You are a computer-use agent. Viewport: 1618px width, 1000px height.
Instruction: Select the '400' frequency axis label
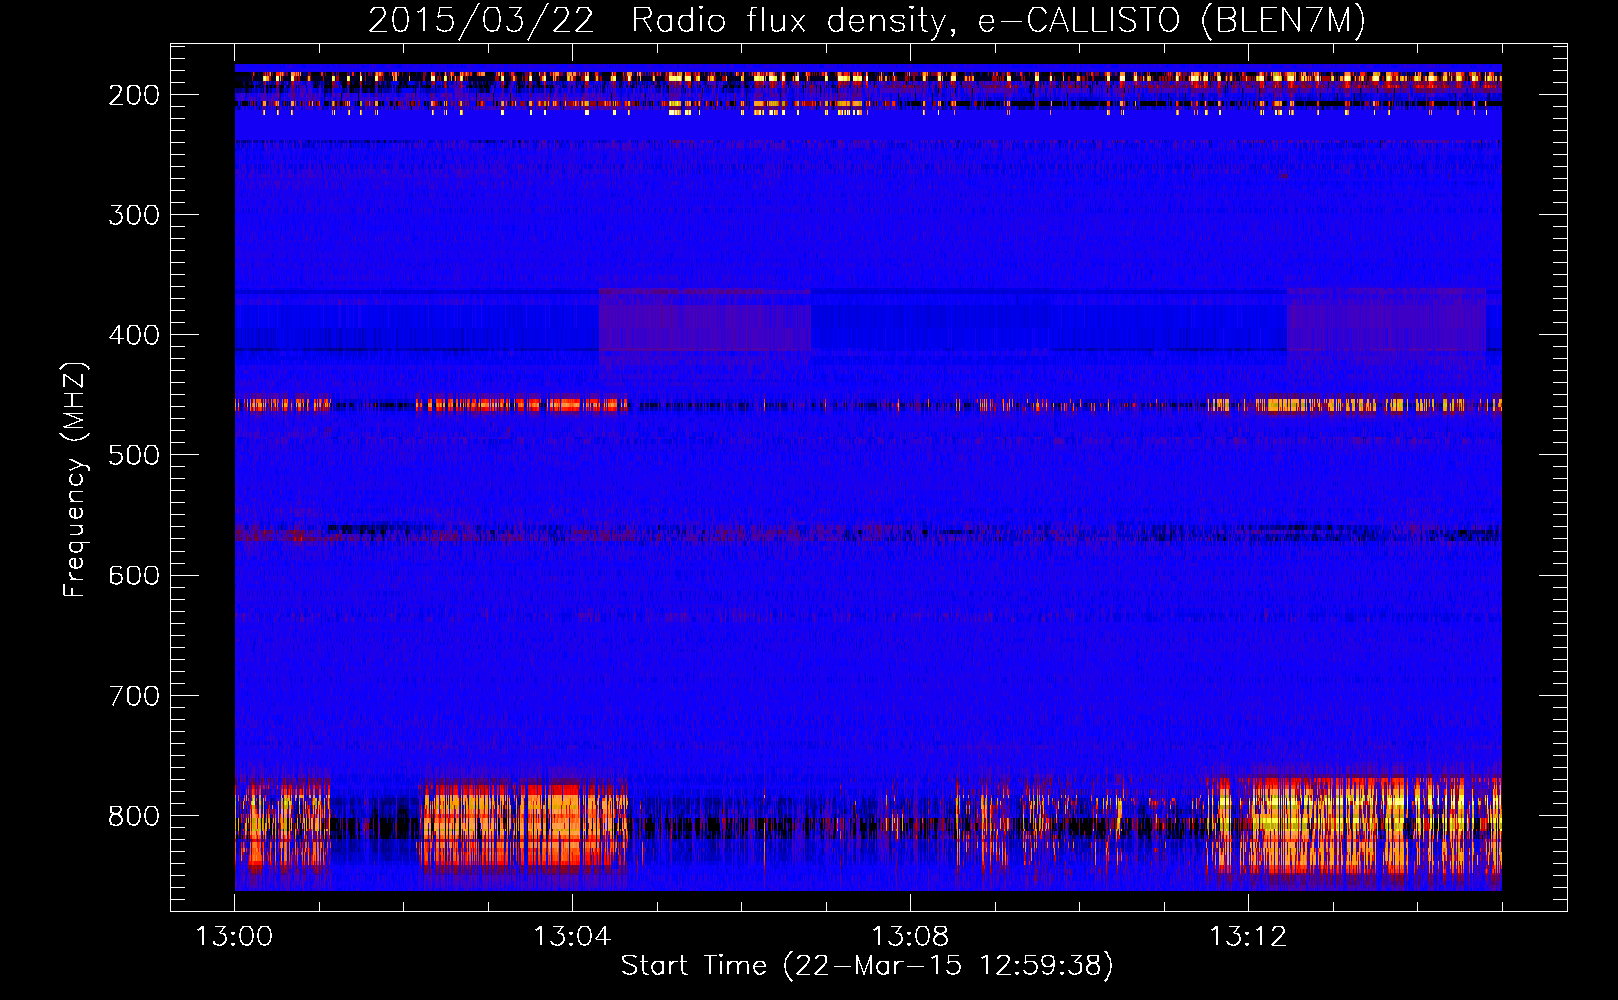click(x=134, y=335)
